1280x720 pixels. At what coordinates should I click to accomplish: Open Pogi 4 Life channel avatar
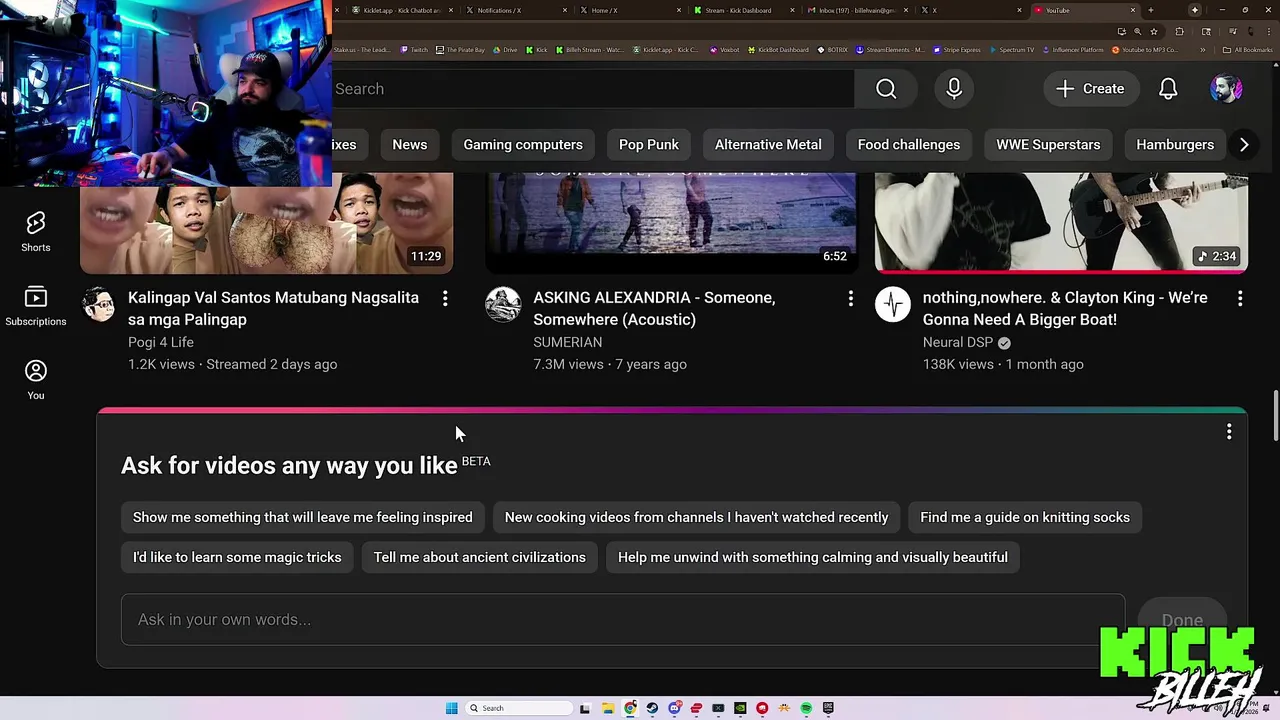click(98, 304)
